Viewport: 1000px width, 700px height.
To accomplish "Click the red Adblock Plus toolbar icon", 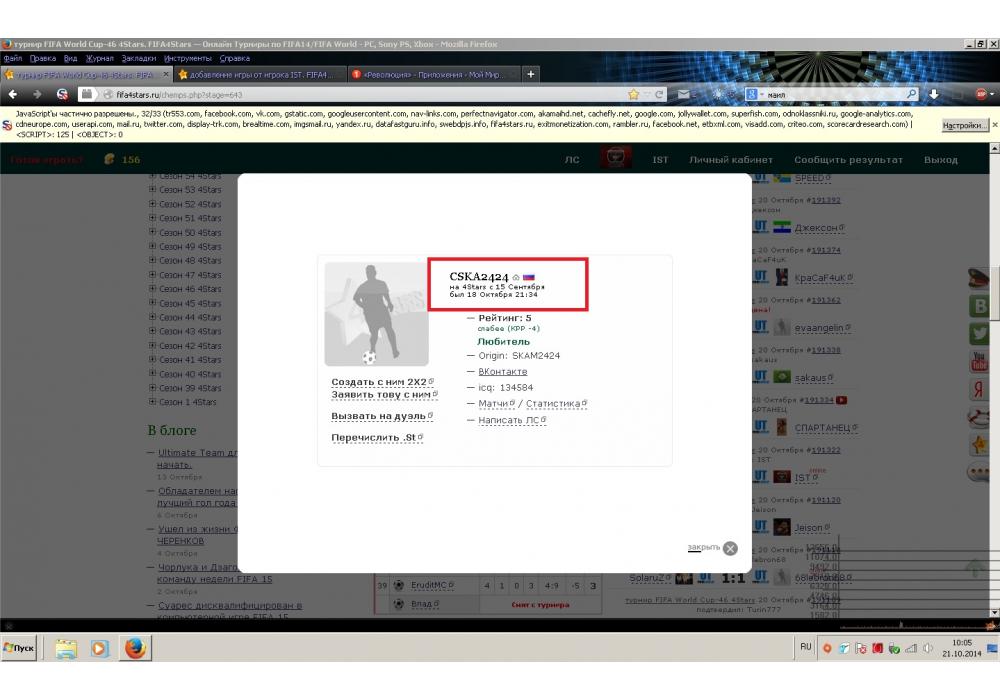I will [x=982, y=94].
